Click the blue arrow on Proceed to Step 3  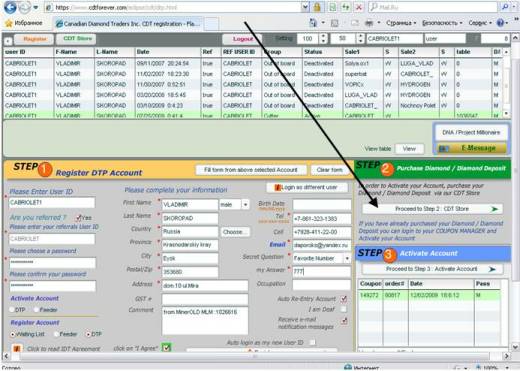pyautogui.click(x=492, y=269)
